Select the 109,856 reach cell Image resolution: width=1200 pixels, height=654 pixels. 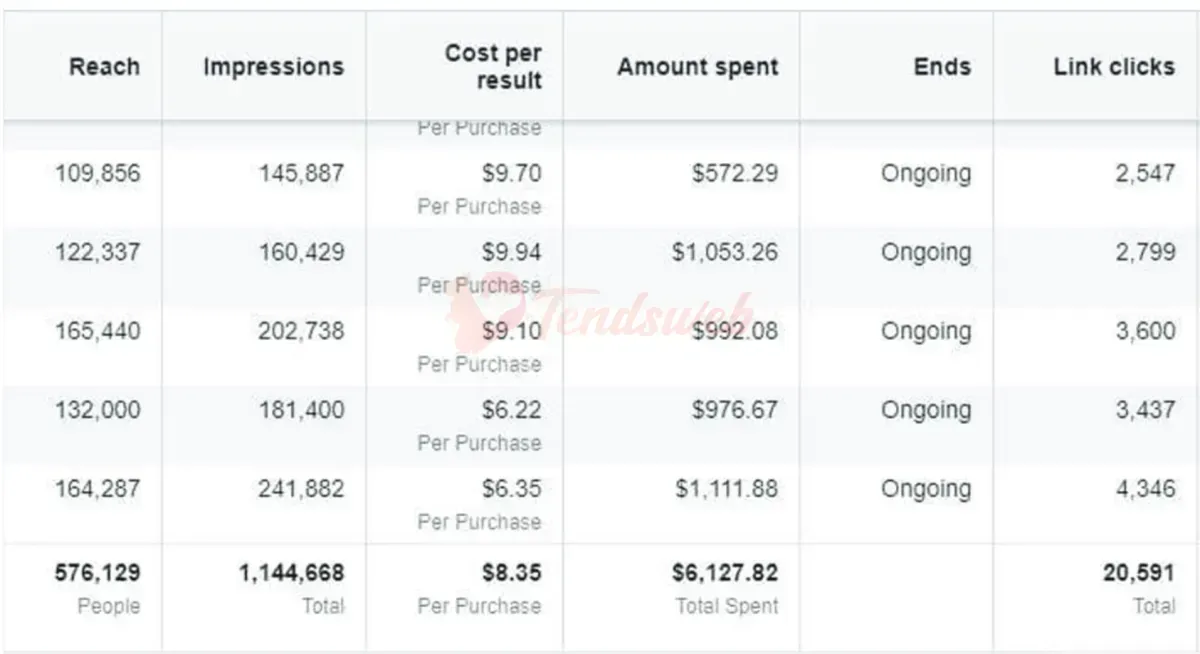98,173
